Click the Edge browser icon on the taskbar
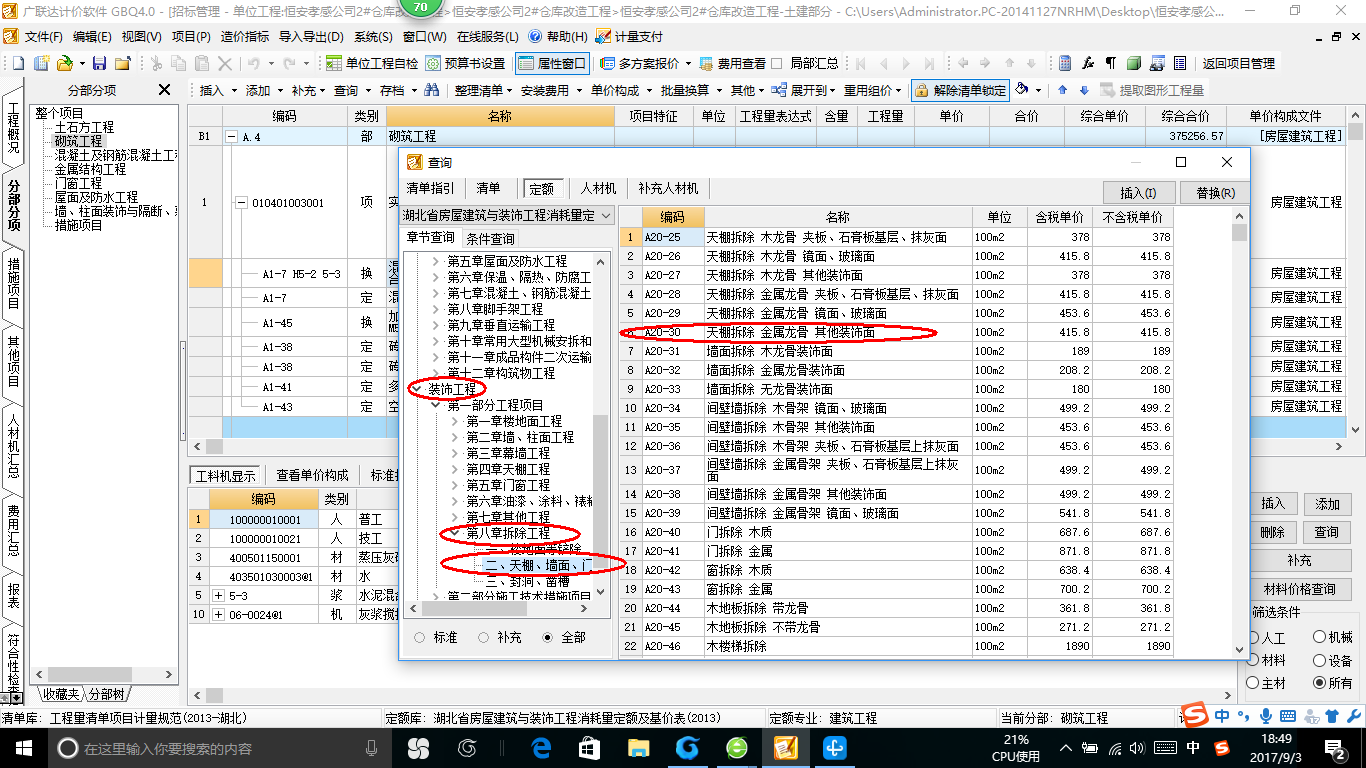1366x768 pixels. 542,748
